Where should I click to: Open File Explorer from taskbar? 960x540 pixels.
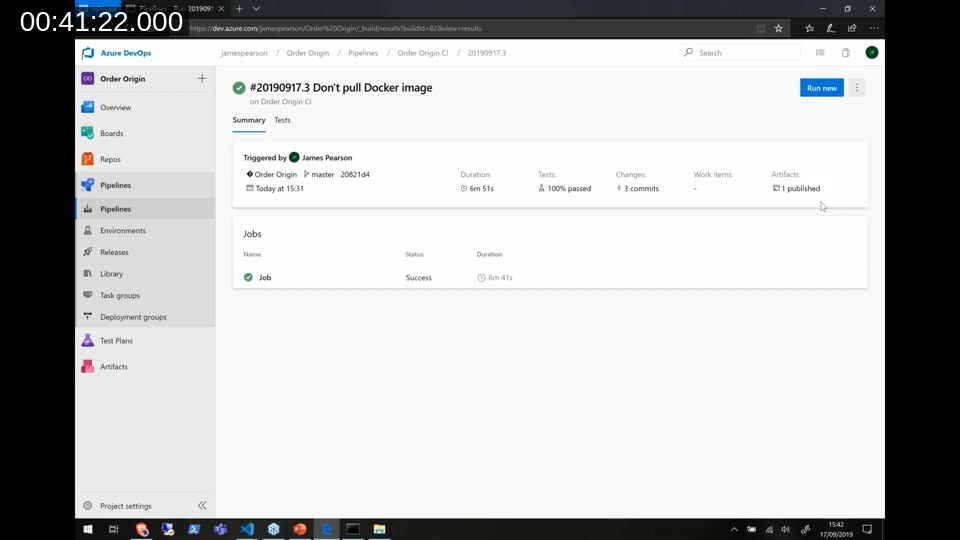(380, 529)
